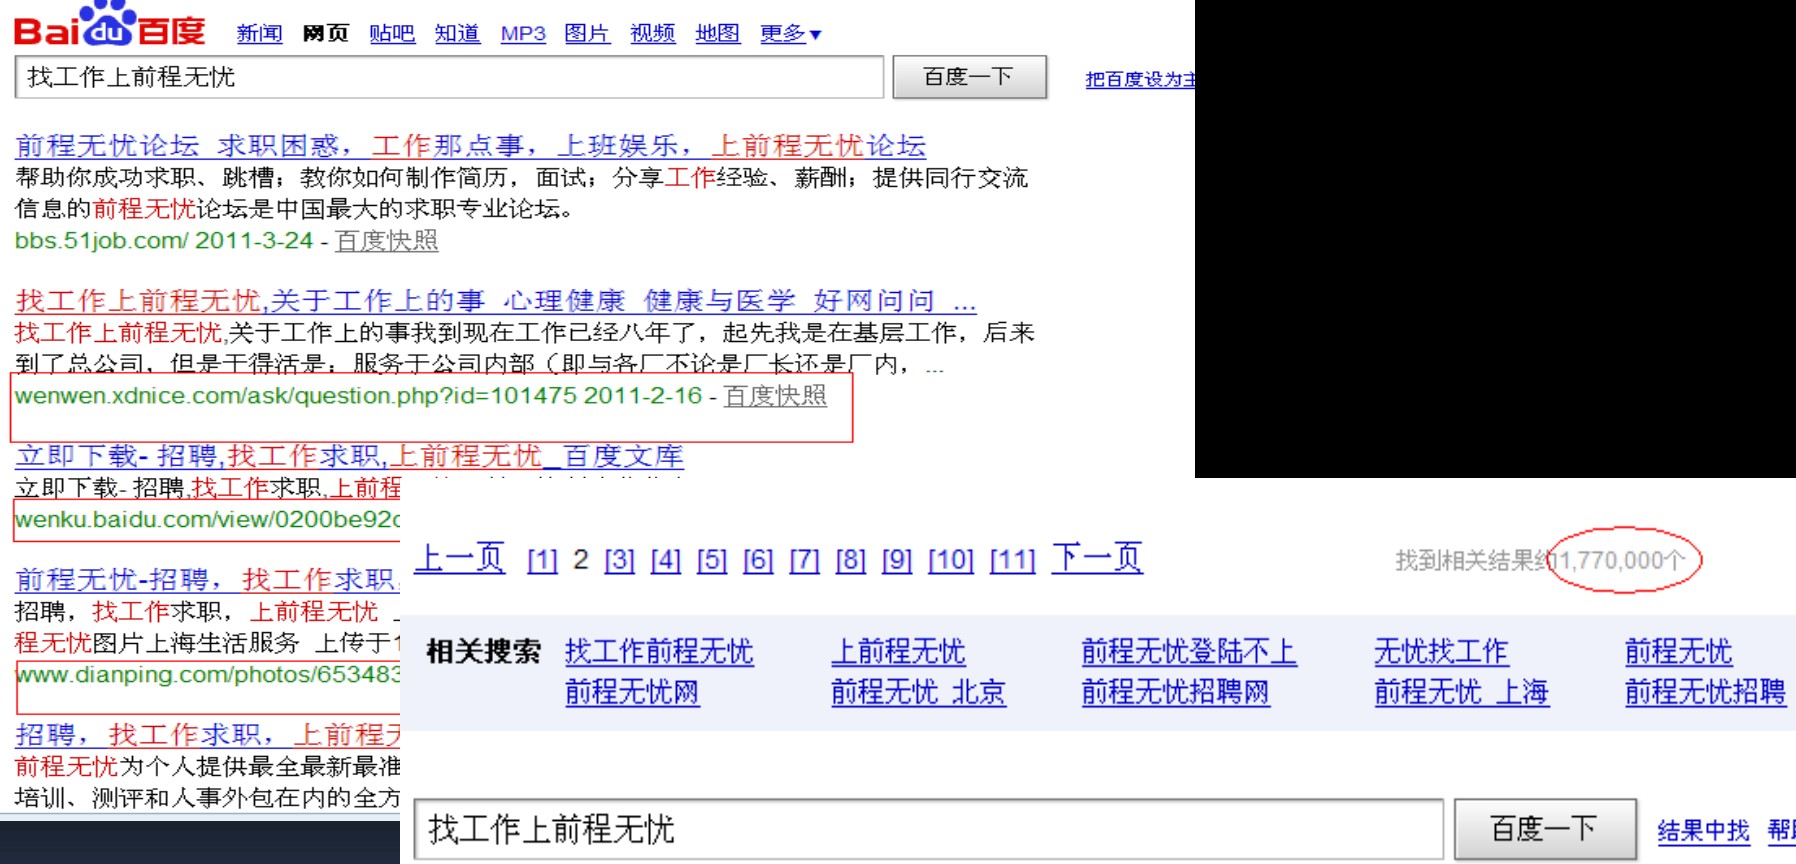Open the 前程无忧论坛 search result title
The image size is (1796, 864).
point(470,146)
